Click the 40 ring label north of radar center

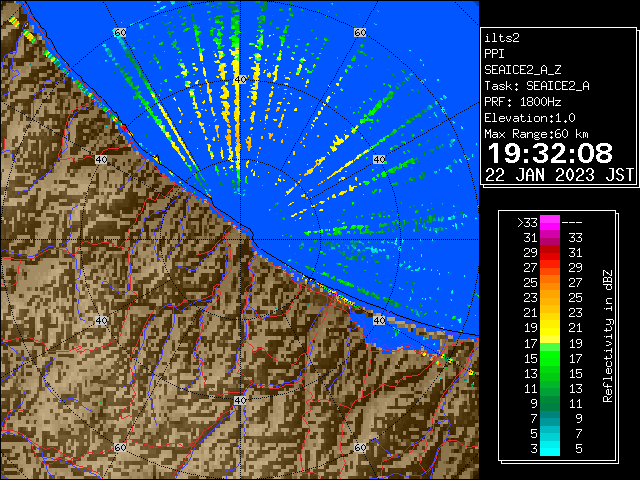240,80
